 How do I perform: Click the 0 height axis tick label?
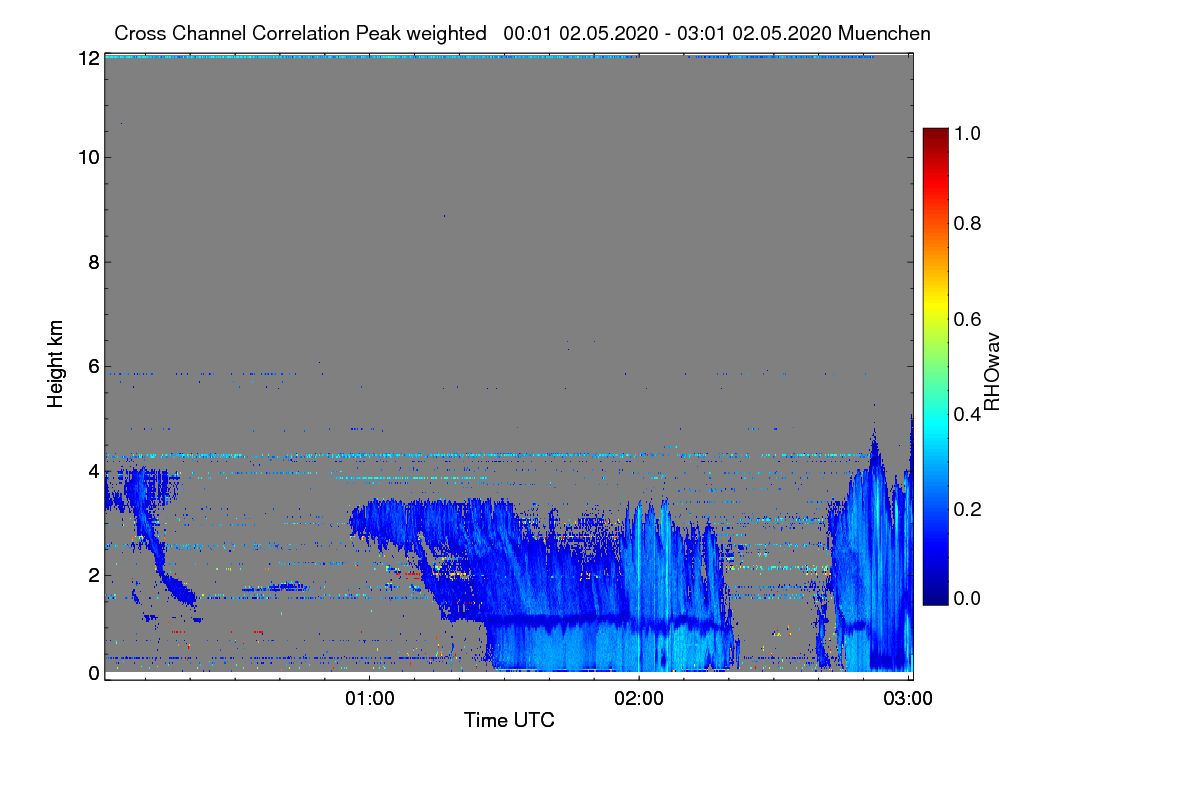(93, 673)
